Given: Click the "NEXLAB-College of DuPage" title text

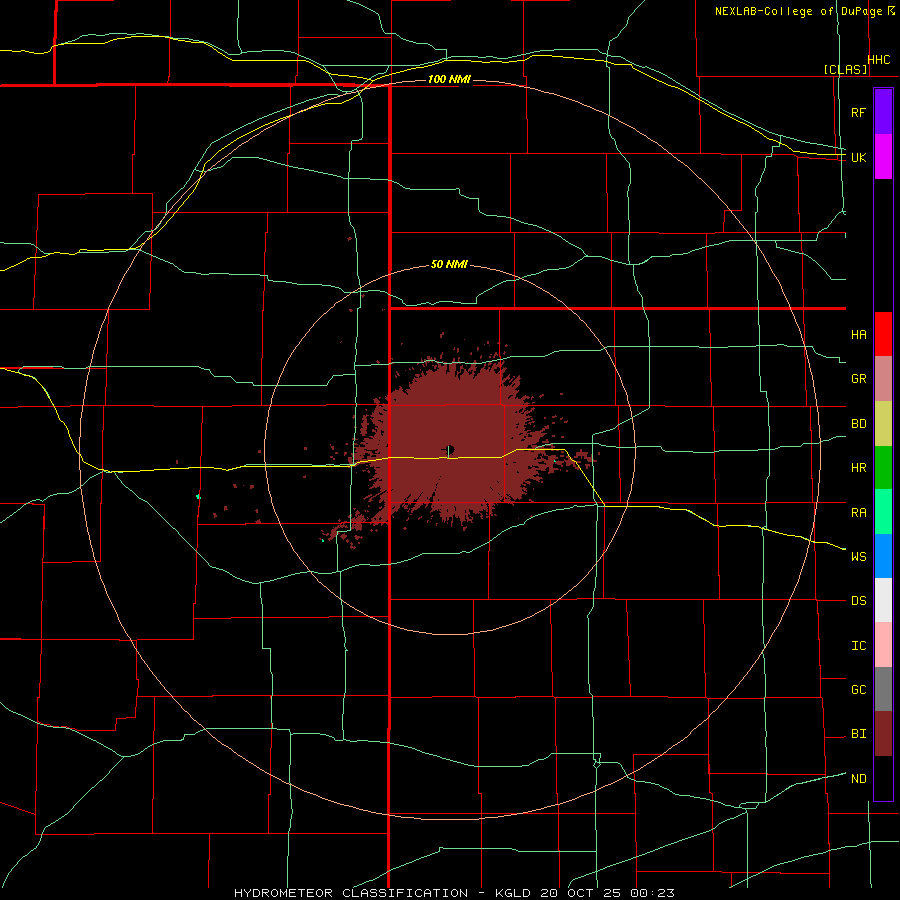Looking at the screenshot, I should 798,11.
